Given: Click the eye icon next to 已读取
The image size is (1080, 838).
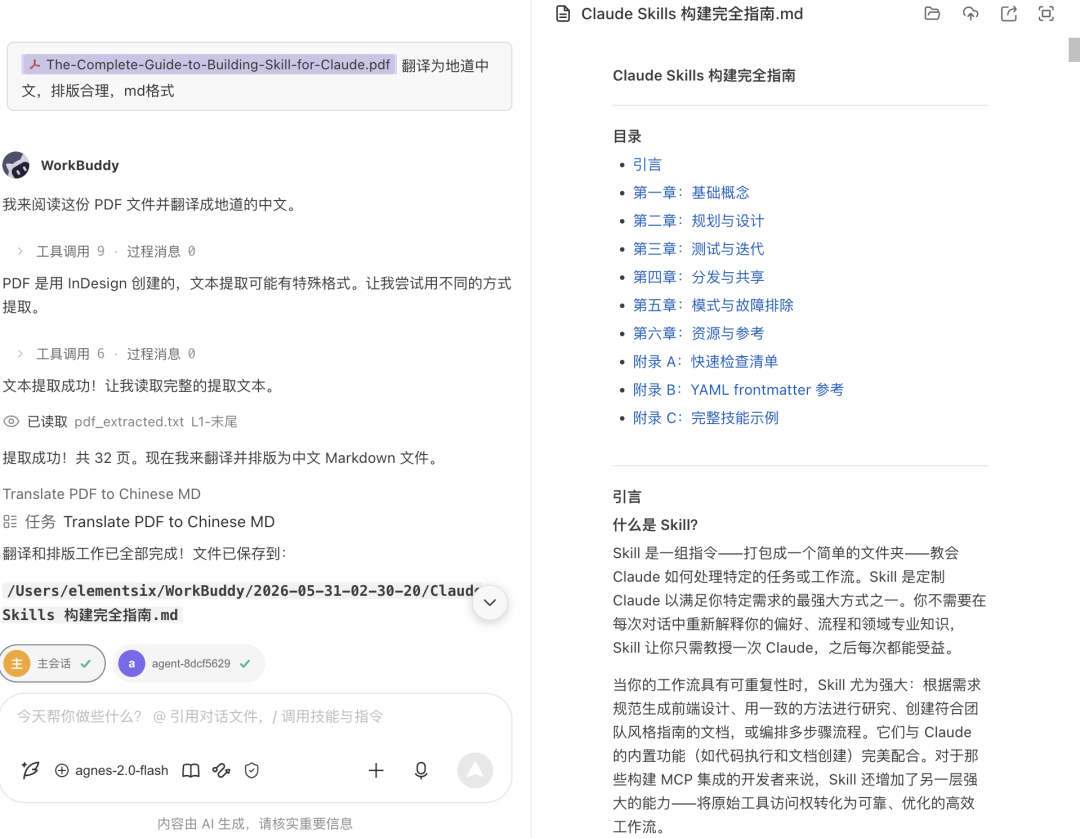Looking at the screenshot, I should [11, 421].
